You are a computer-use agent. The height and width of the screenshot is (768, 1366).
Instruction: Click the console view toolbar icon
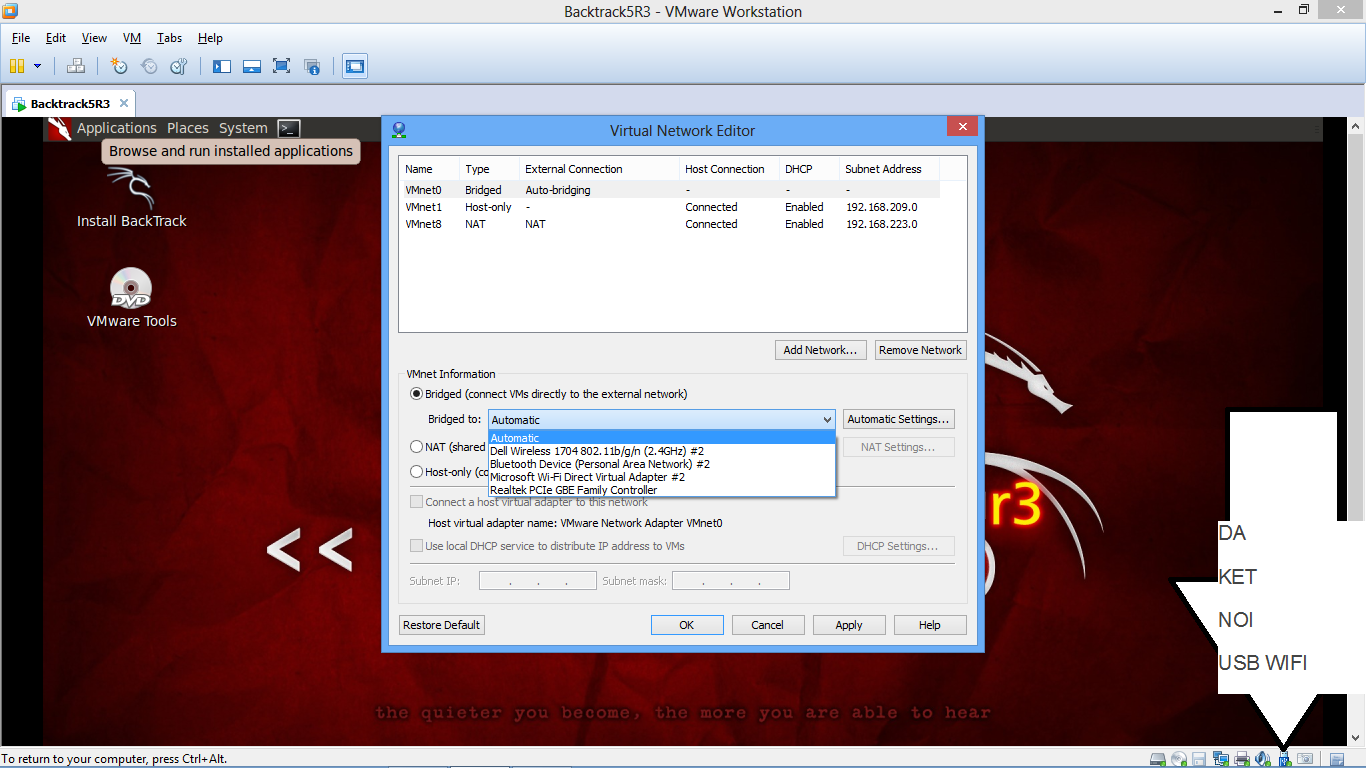click(x=355, y=66)
